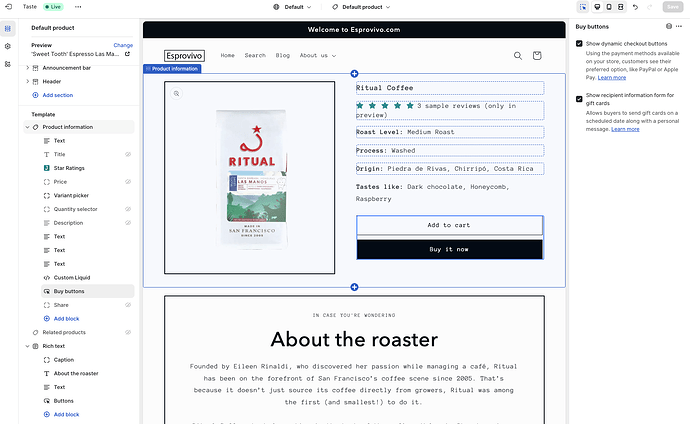Image resolution: width=690 pixels, height=424 pixels.
Task: Toggle Show recipient information form checkbox
Action: pyautogui.click(x=579, y=99)
